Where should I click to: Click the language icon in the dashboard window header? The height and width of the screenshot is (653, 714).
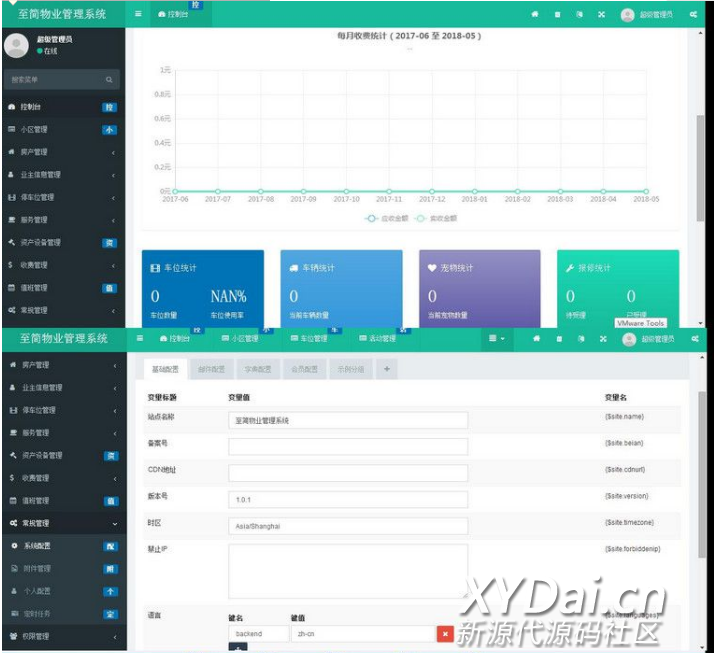tap(580, 14)
